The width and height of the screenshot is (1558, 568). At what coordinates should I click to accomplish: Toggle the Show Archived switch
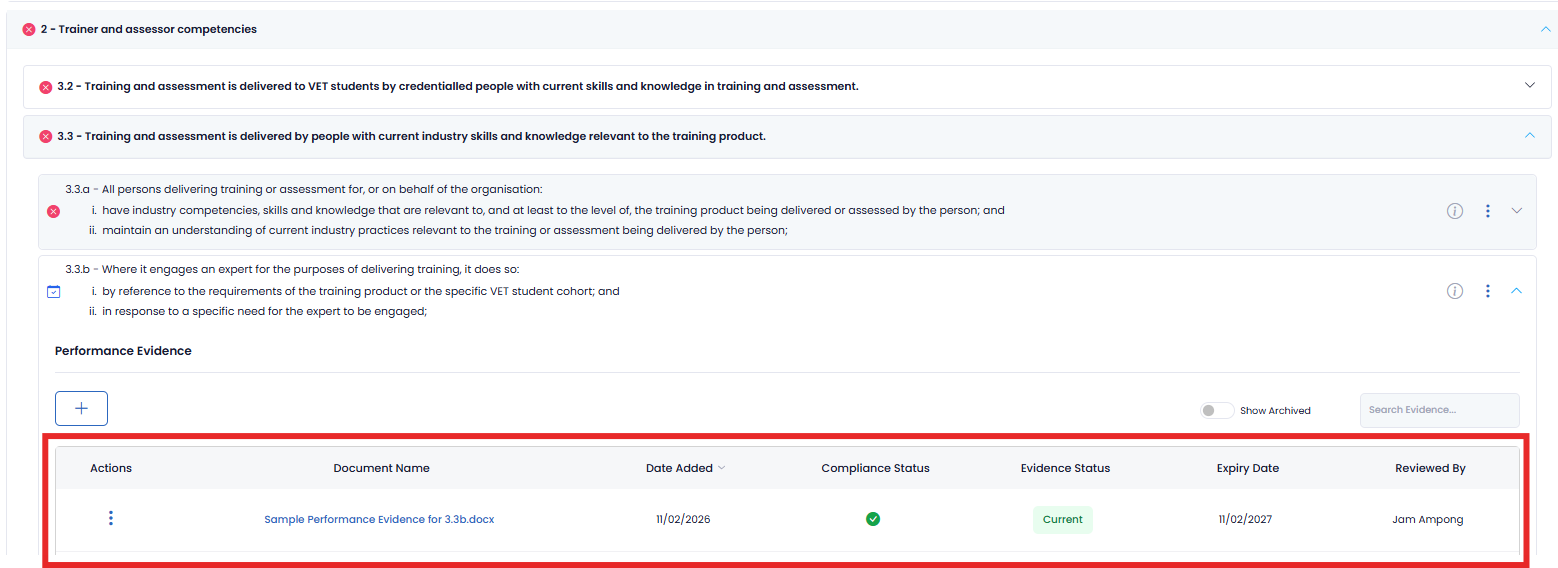pos(1216,410)
